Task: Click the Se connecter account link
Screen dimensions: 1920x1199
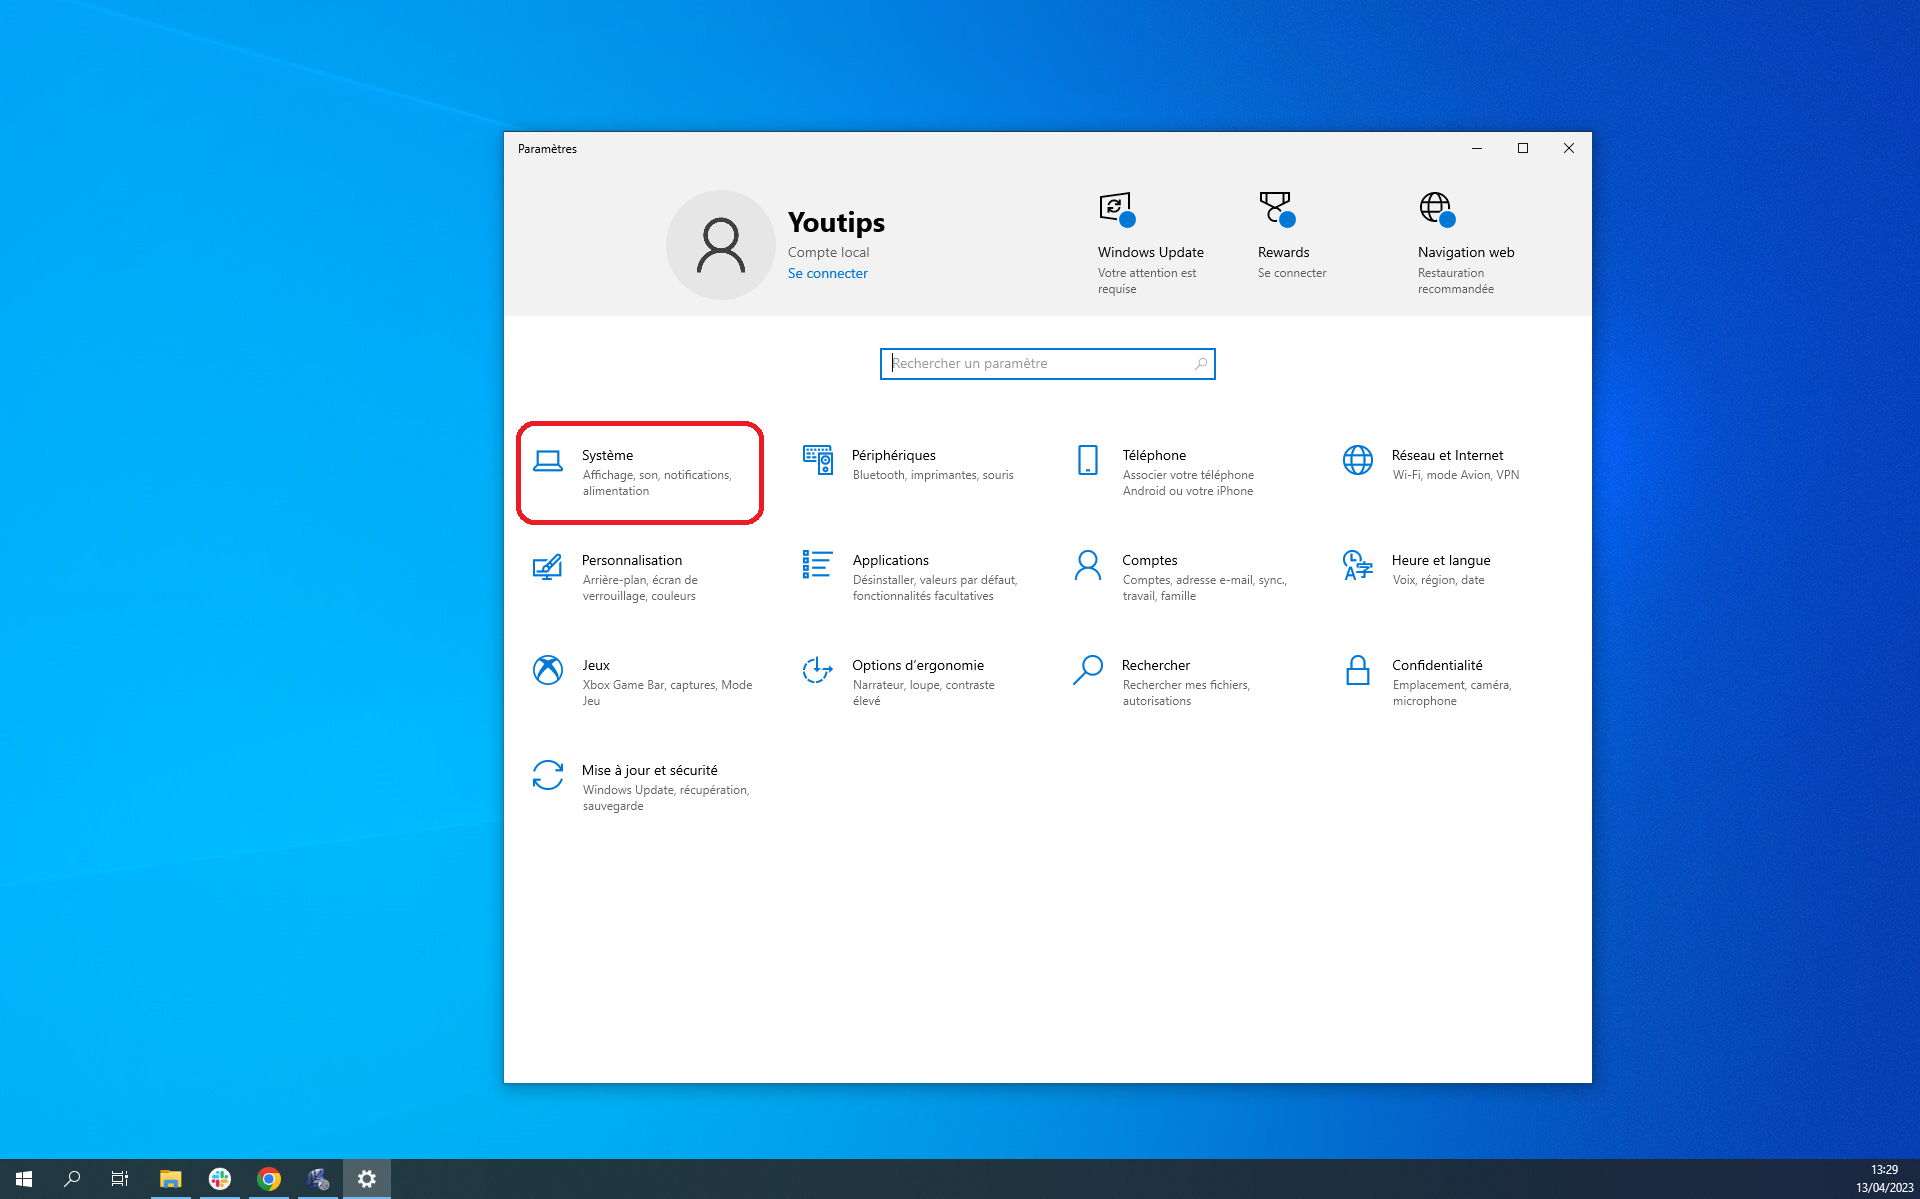Action: pos(827,273)
